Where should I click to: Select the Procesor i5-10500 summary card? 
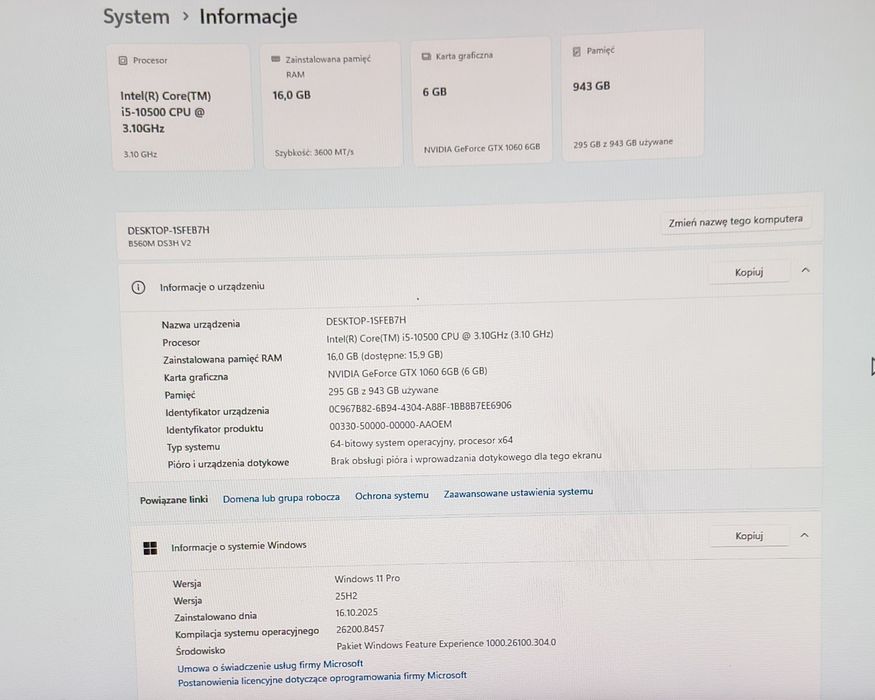(x=181, y=107)
